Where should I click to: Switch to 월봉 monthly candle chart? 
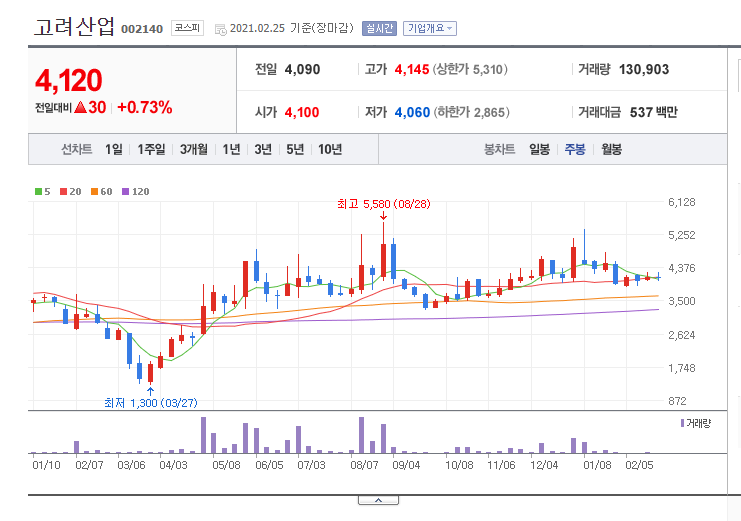(x=612, y=149)
